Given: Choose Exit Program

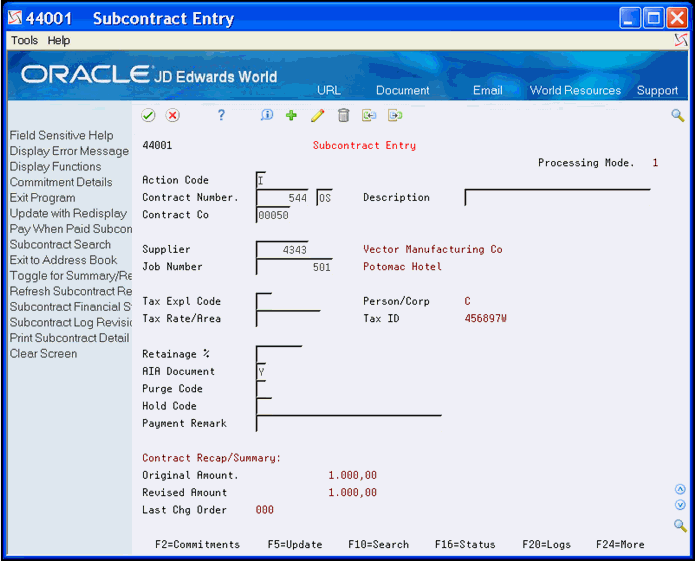Looking at the screenshot, I should (x=43, y=198).
